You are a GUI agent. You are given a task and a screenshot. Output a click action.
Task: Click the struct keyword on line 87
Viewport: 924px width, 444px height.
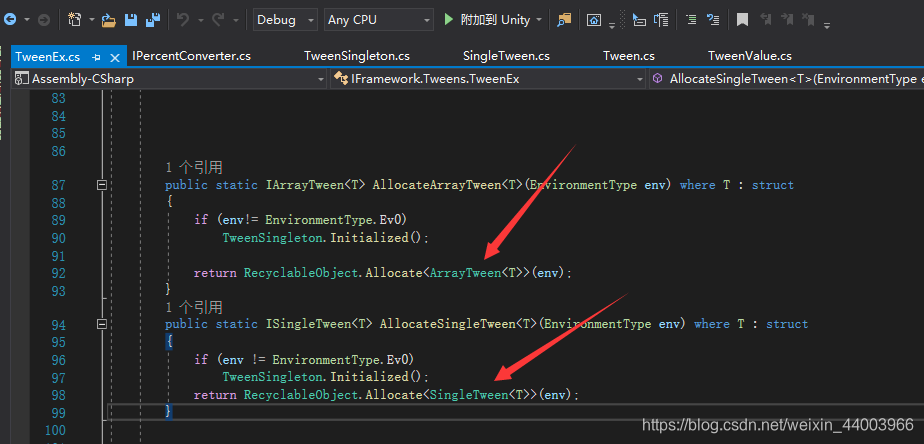(773, 185)
